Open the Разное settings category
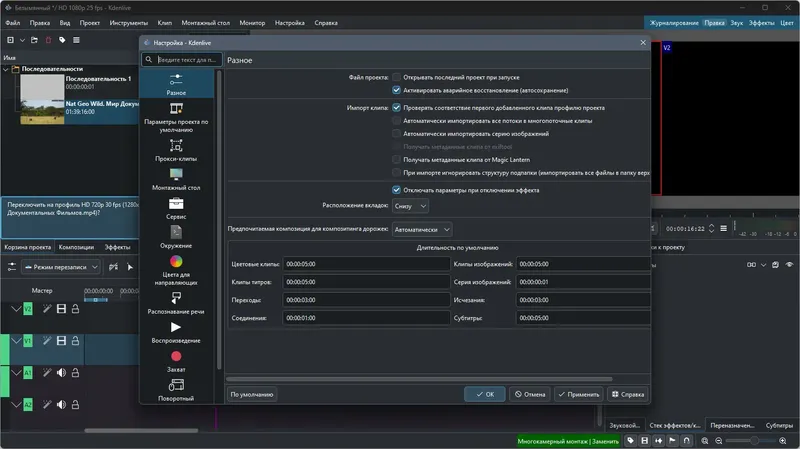Image resolution: width=800 pixels, height=449 pixels. pyautogui.click(x=176, y=84)
